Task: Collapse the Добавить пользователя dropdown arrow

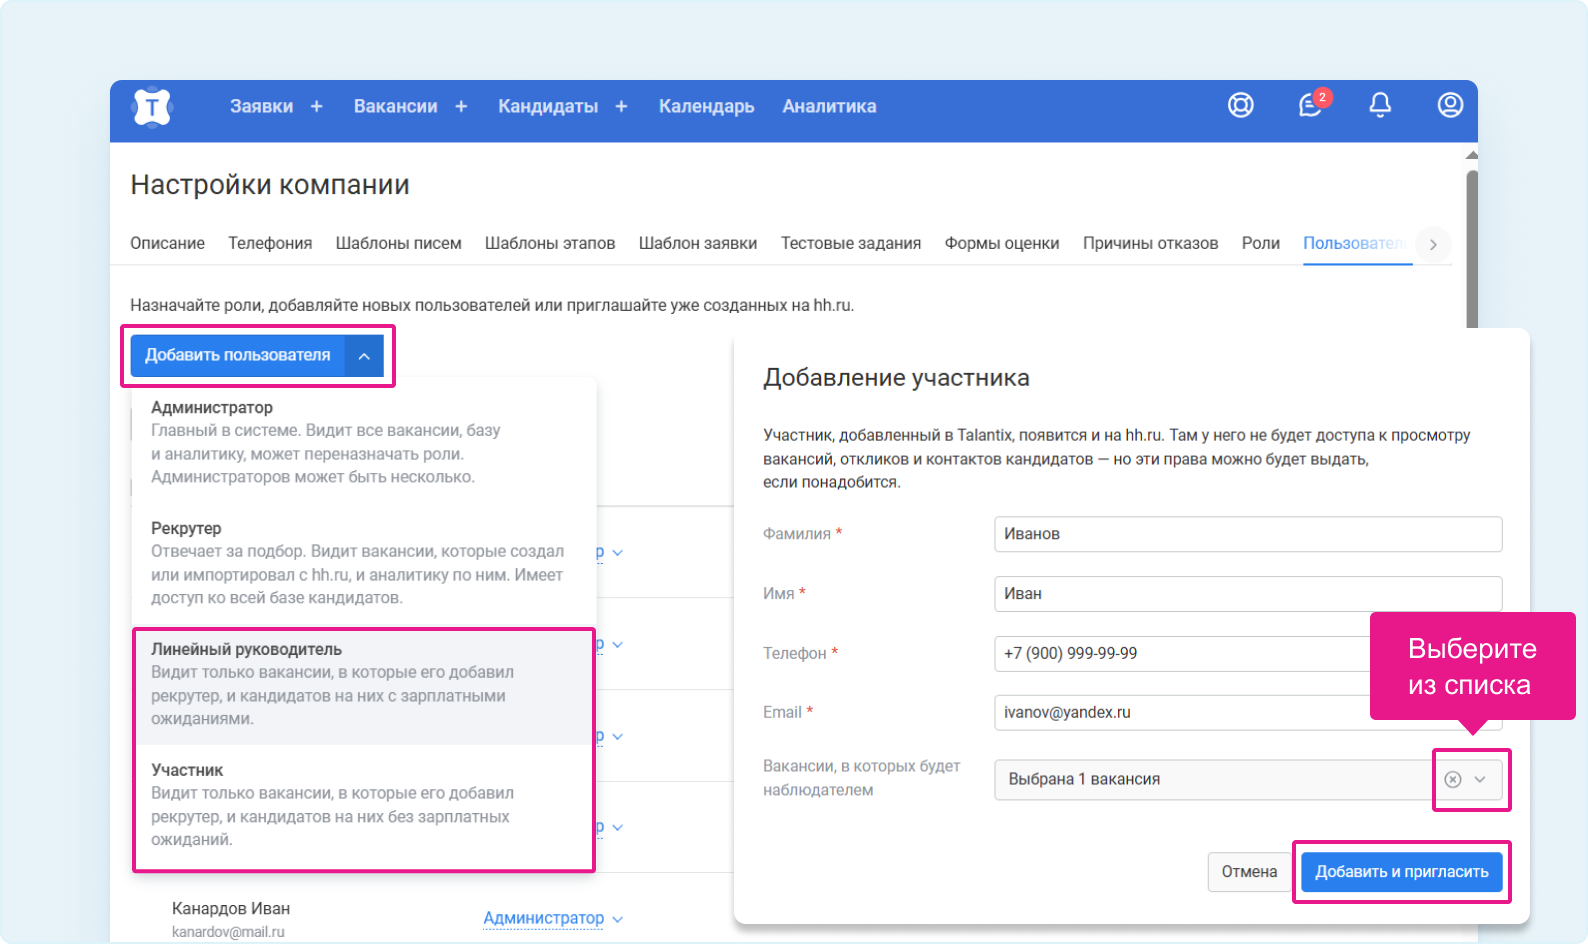Action: [365, 356]
